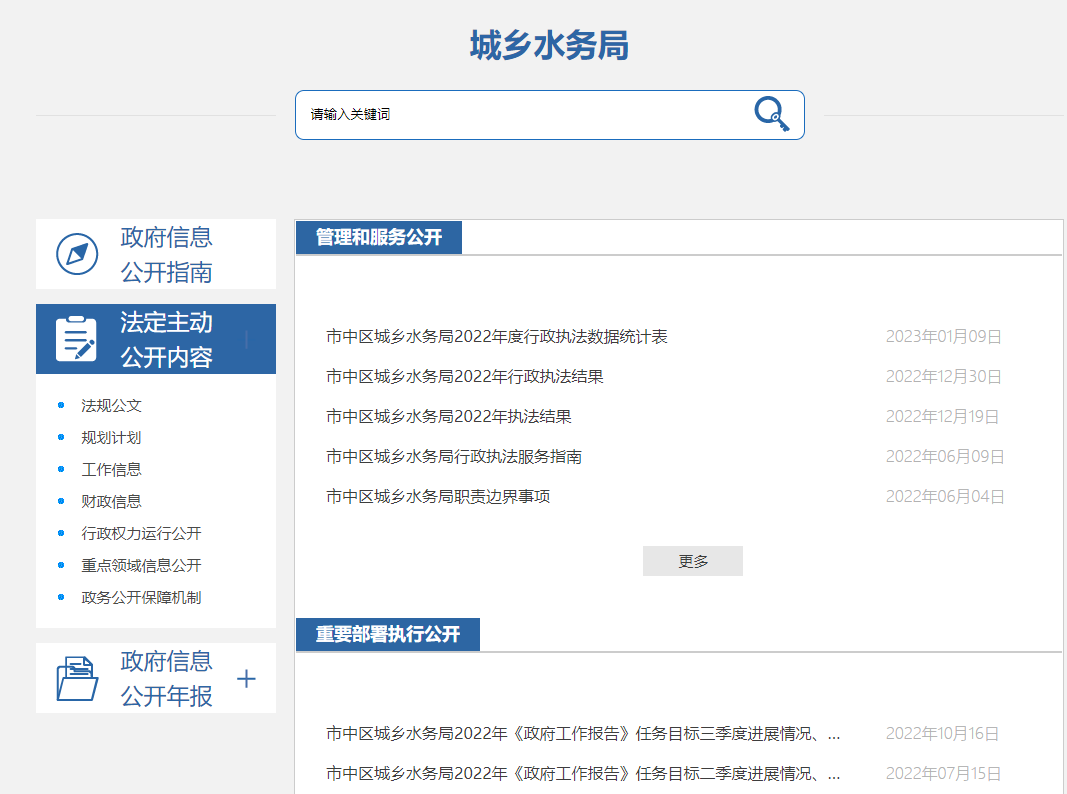Open 重点领域信息公开 in the sidebar
This screenshot has height=794, width=1067.
coord(142,565)
